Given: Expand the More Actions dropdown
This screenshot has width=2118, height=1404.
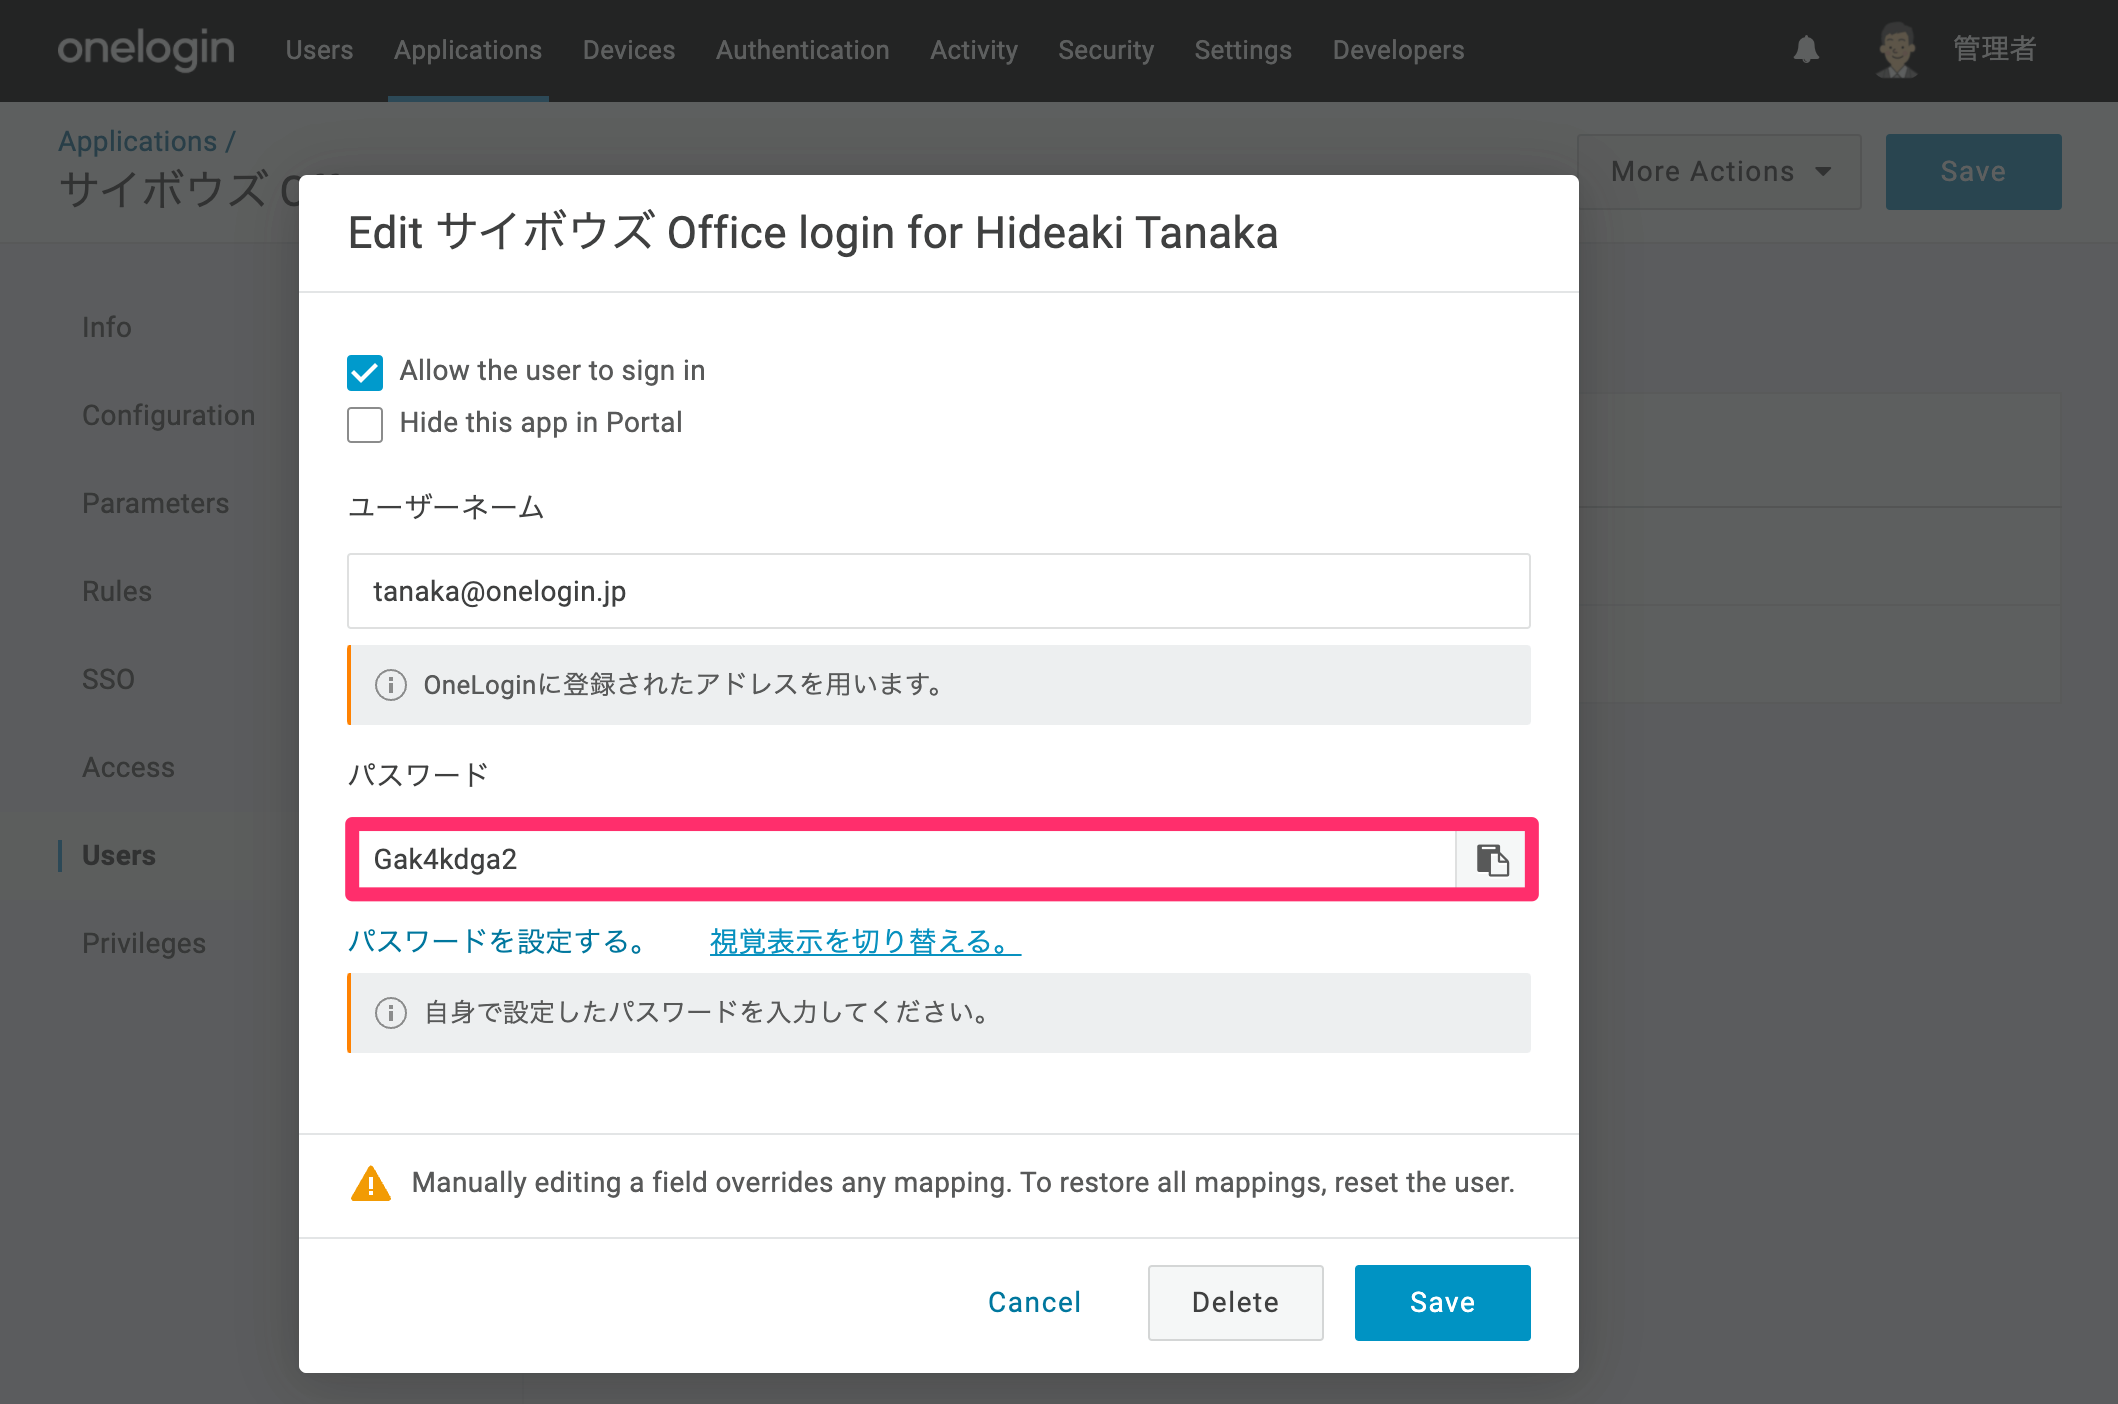Looking at the screenshot, I should point(1719,172).
